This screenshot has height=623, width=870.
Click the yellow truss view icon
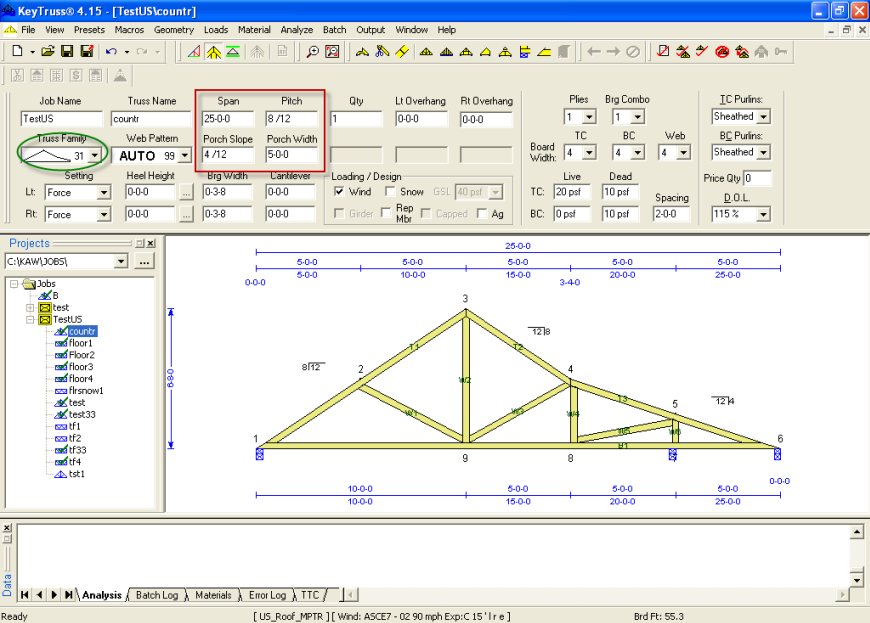214,52
